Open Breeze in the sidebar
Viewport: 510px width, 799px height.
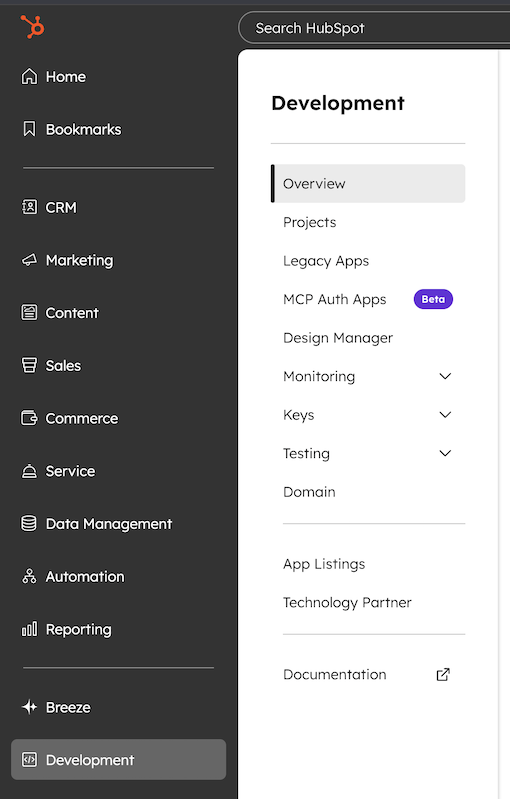click(x=68, y=707)
